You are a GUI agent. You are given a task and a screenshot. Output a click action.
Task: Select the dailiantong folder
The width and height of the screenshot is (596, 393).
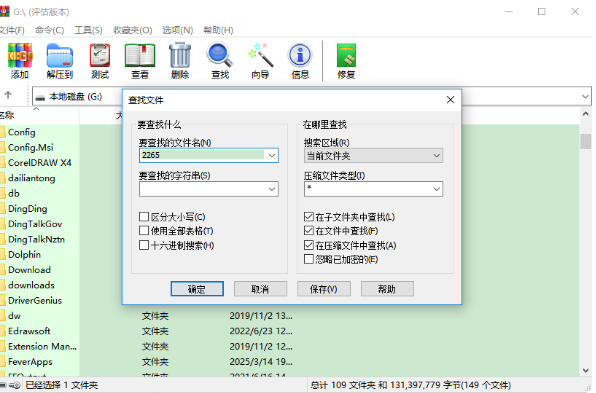click(x=32, y=178)
